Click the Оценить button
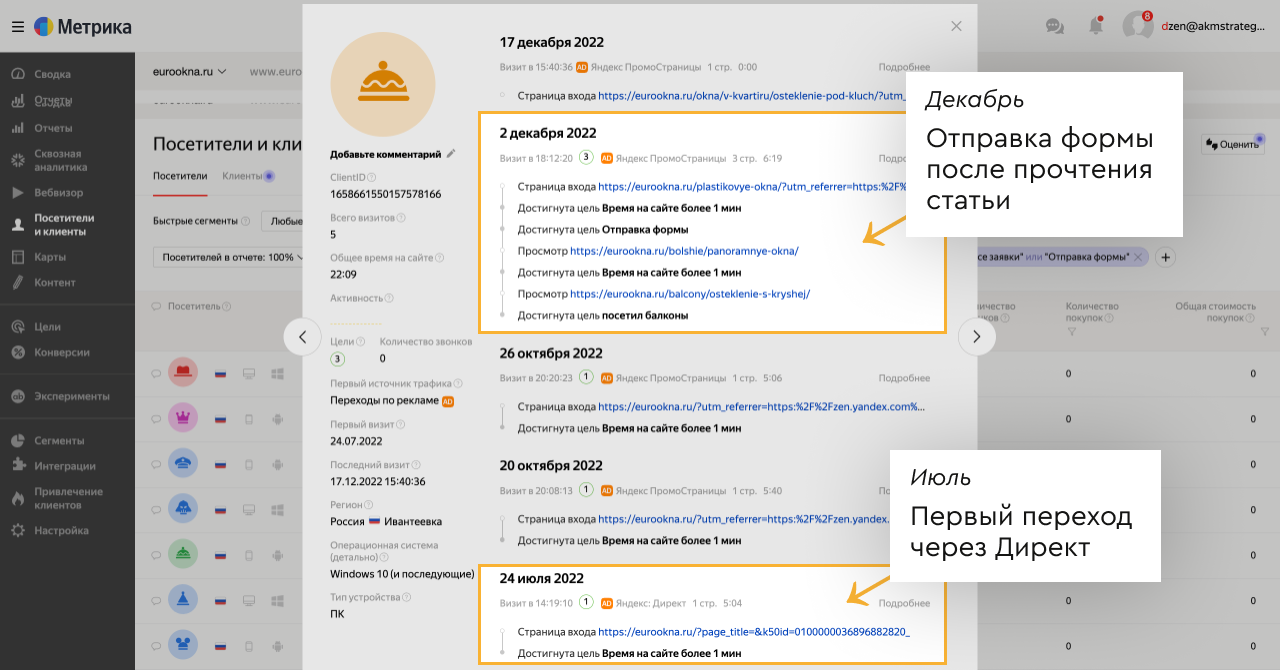The width and height of the screenshot is (1280, 670). [1233, 144]
